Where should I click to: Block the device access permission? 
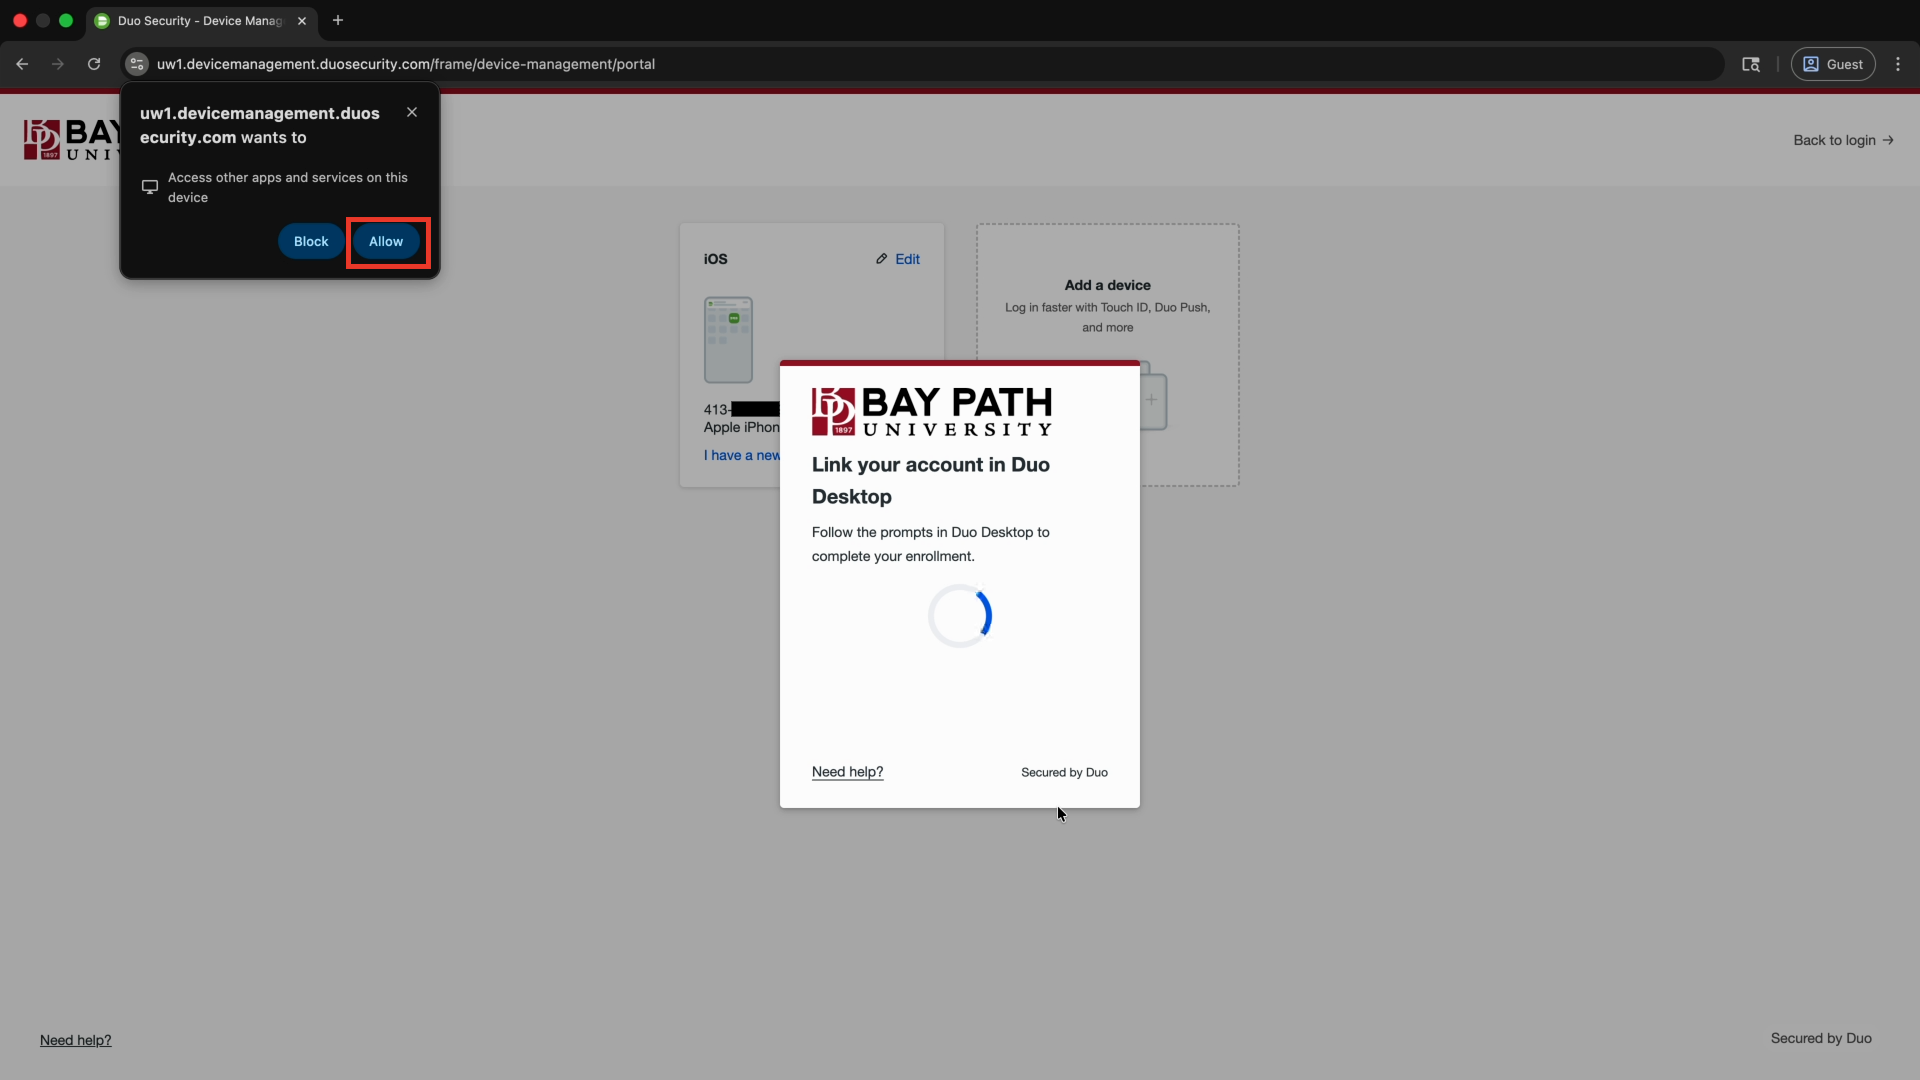click(x=311, y=241)
